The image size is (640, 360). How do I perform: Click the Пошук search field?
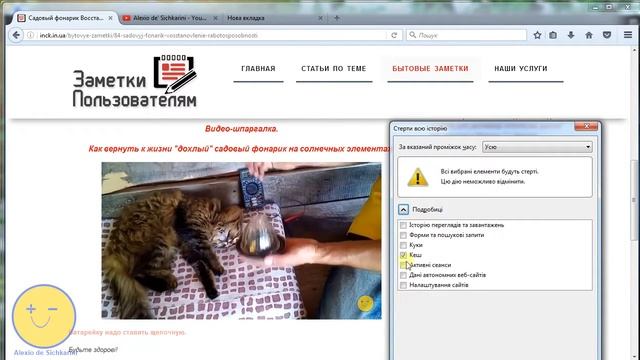click(x=466, y=36)
